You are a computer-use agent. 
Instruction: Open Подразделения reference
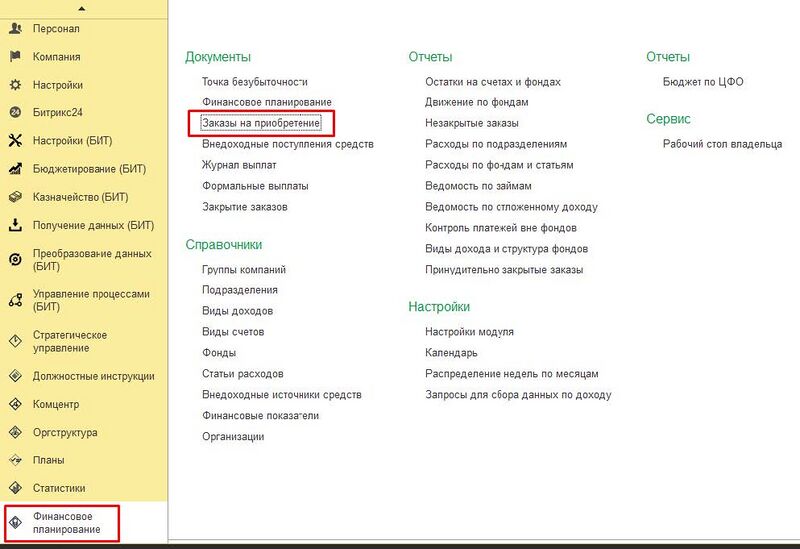coord(240,290)
